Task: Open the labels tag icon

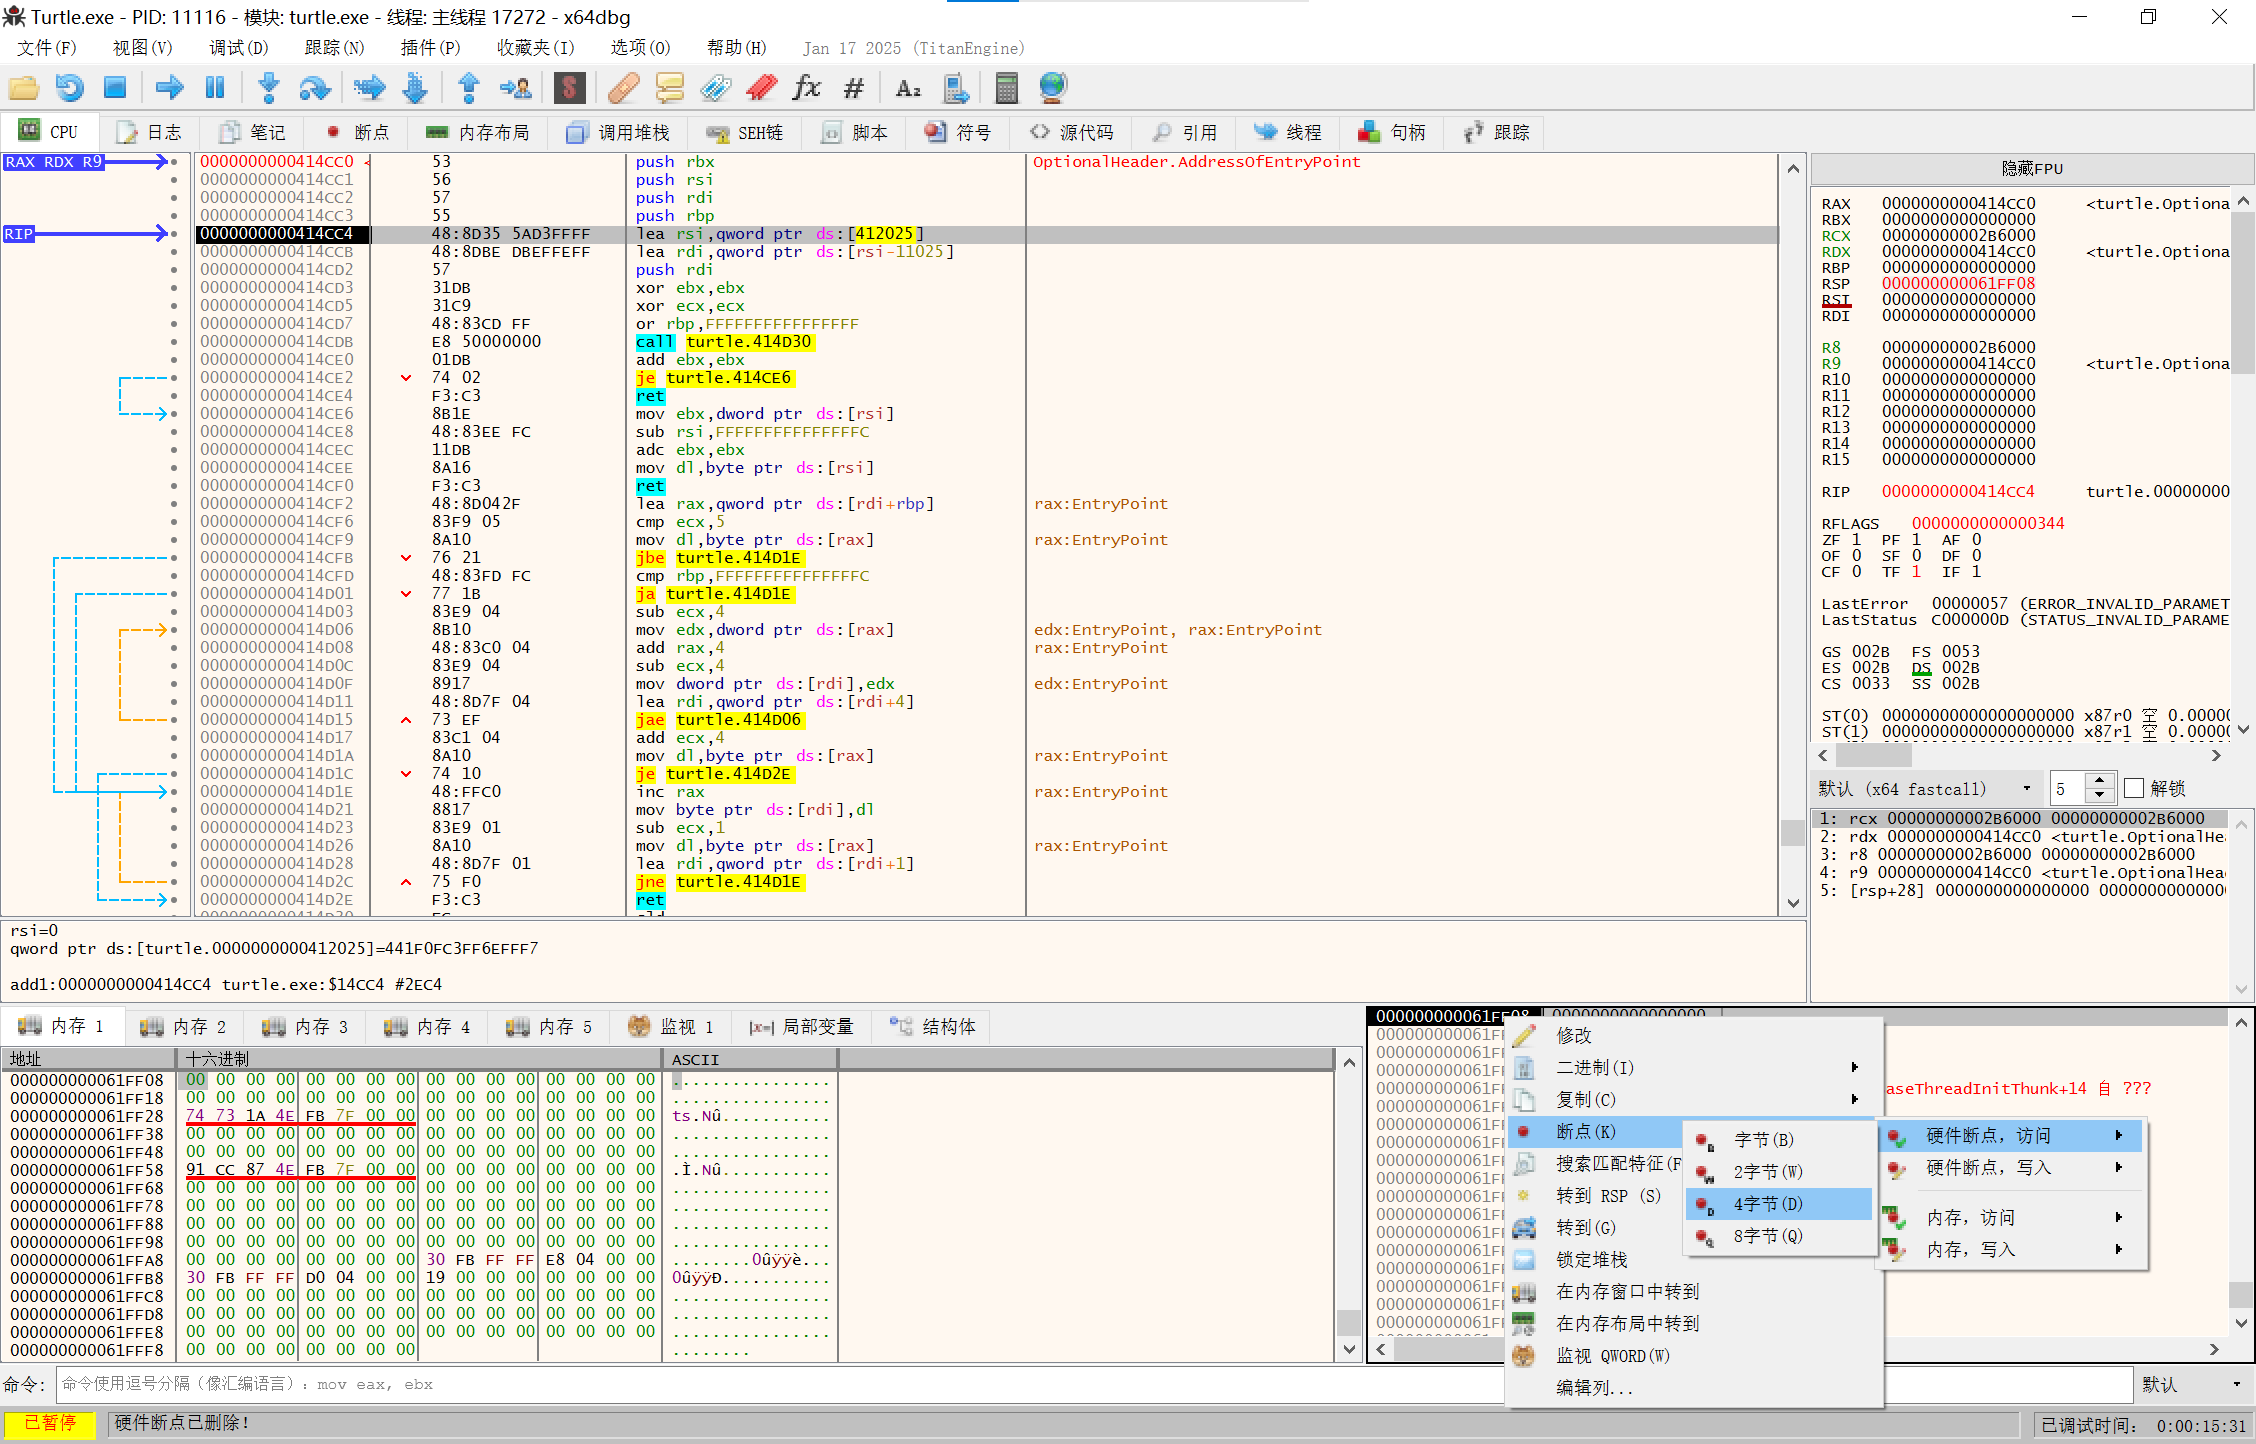Action: pos(715,88)
